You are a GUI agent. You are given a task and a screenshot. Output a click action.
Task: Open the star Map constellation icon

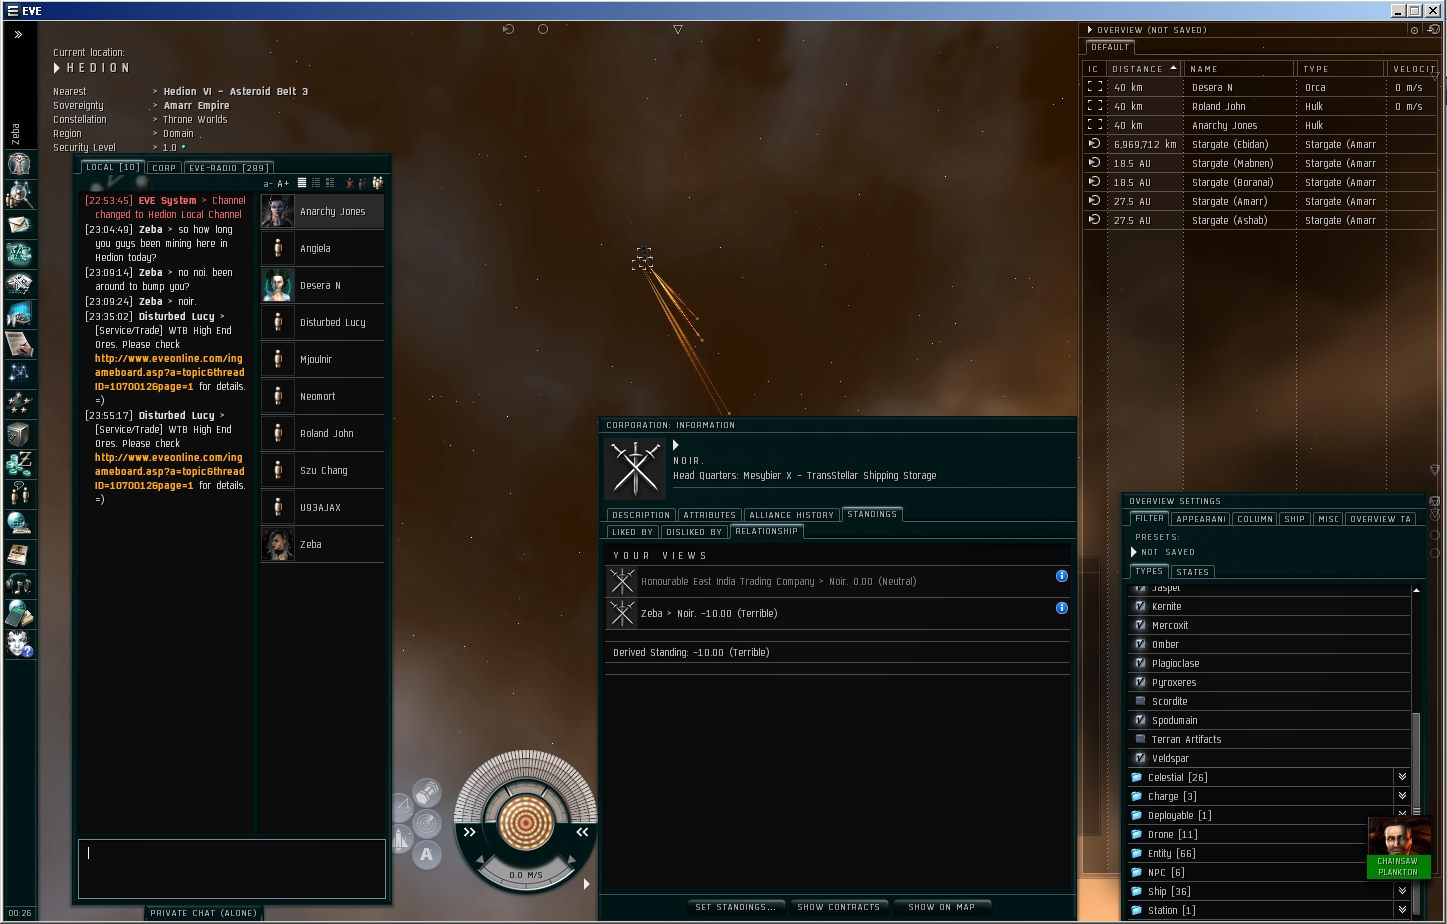19,373
